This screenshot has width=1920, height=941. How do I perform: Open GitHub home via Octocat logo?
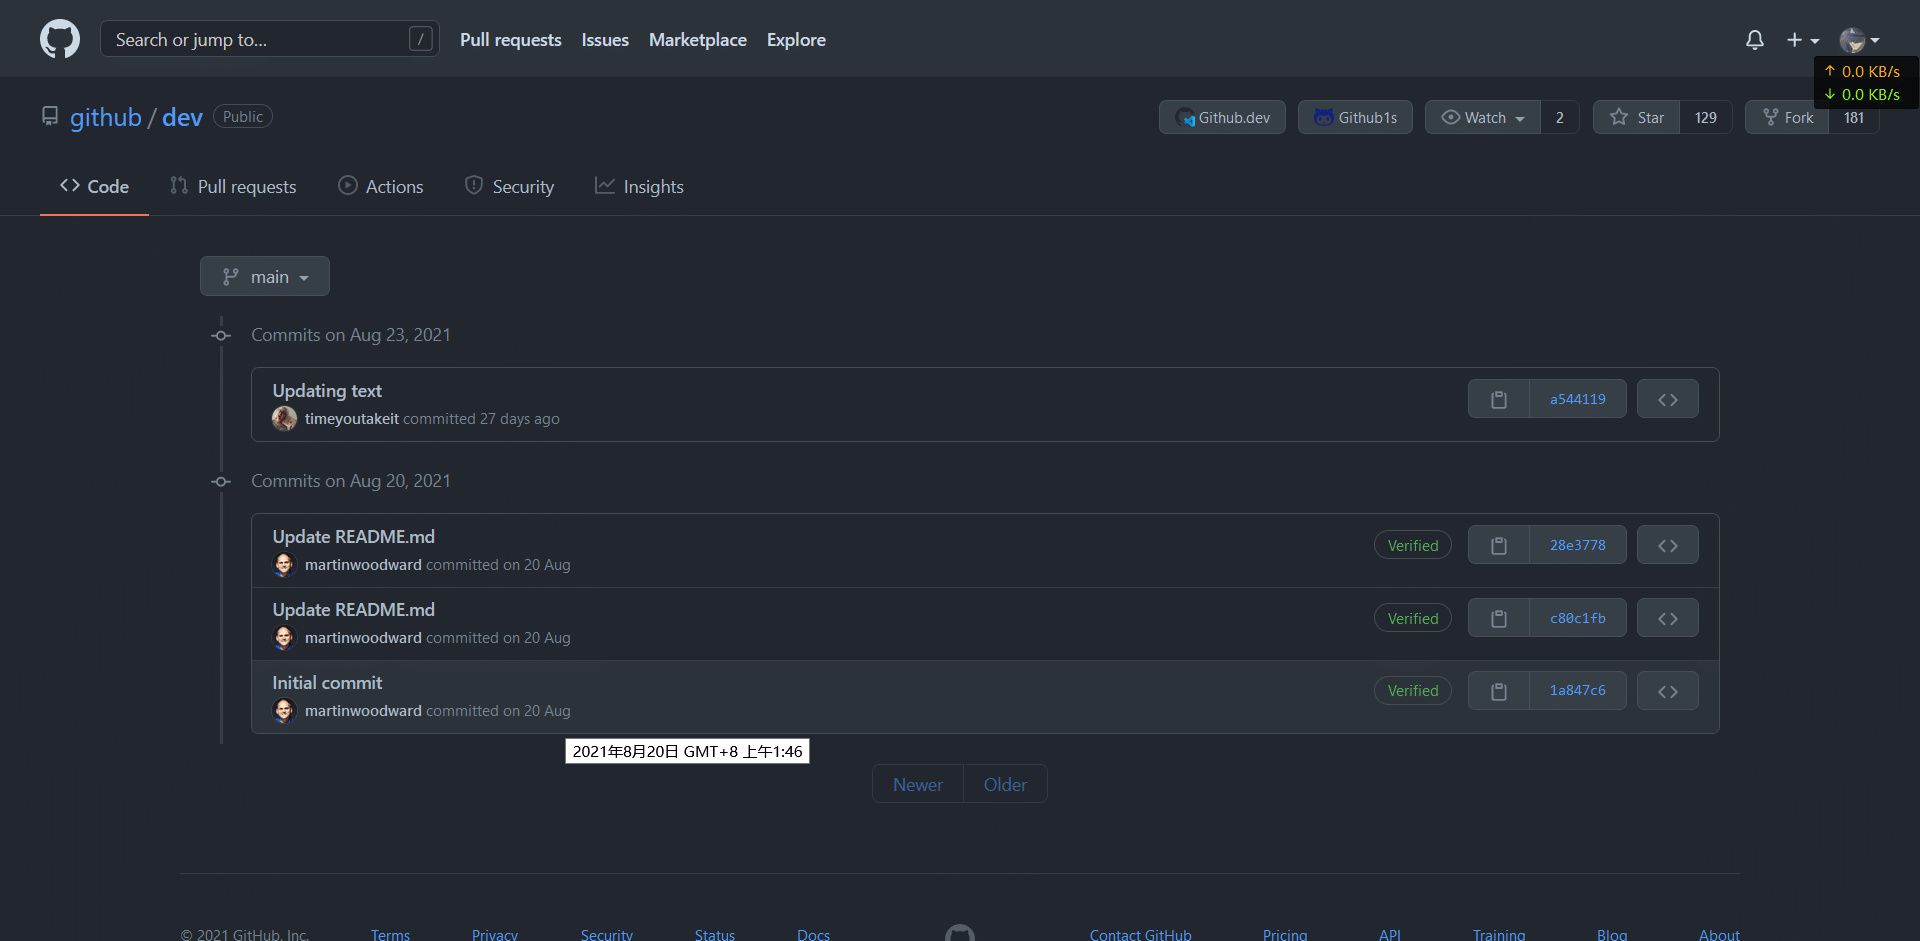tap(60, 39)
